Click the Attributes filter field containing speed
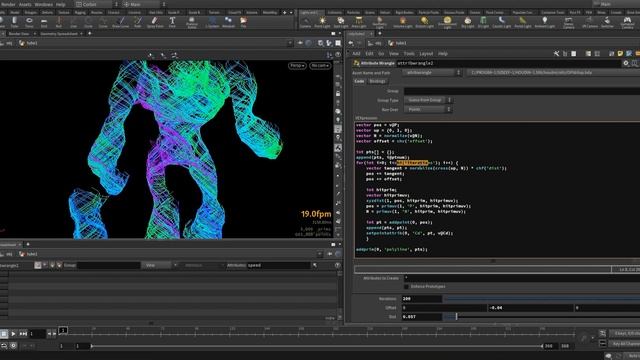The width and height of the screenshot is (640, 360). pos(279,265)
